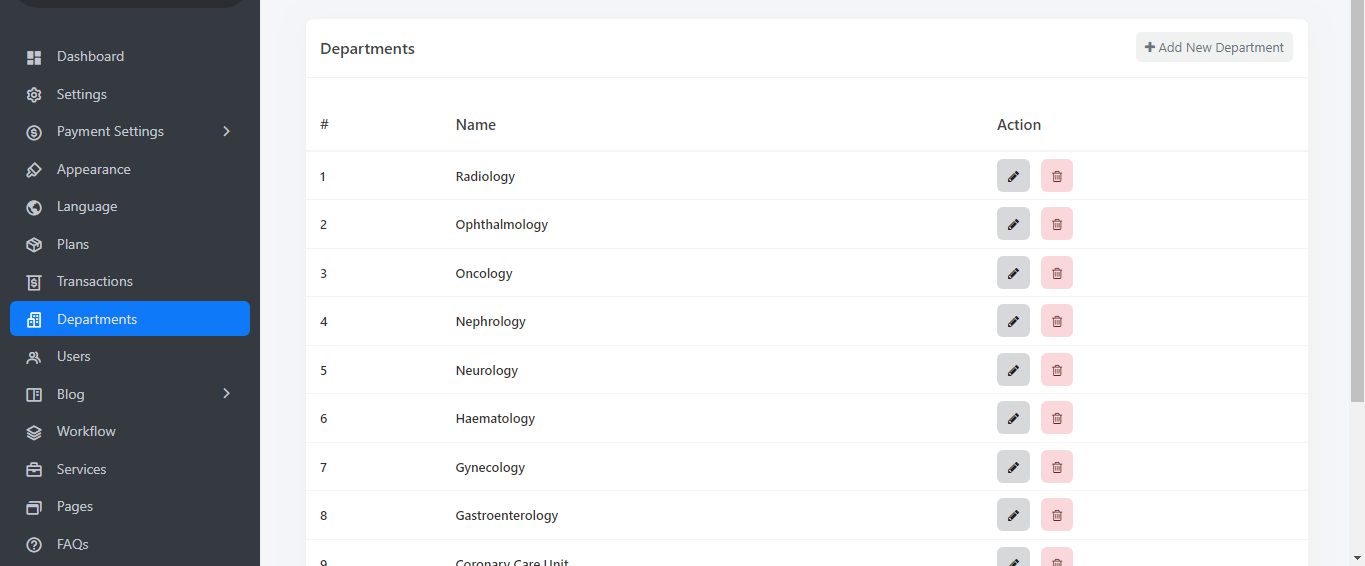Open Settings from the sidebar
1365x566 pixels.
pos(81,94)
